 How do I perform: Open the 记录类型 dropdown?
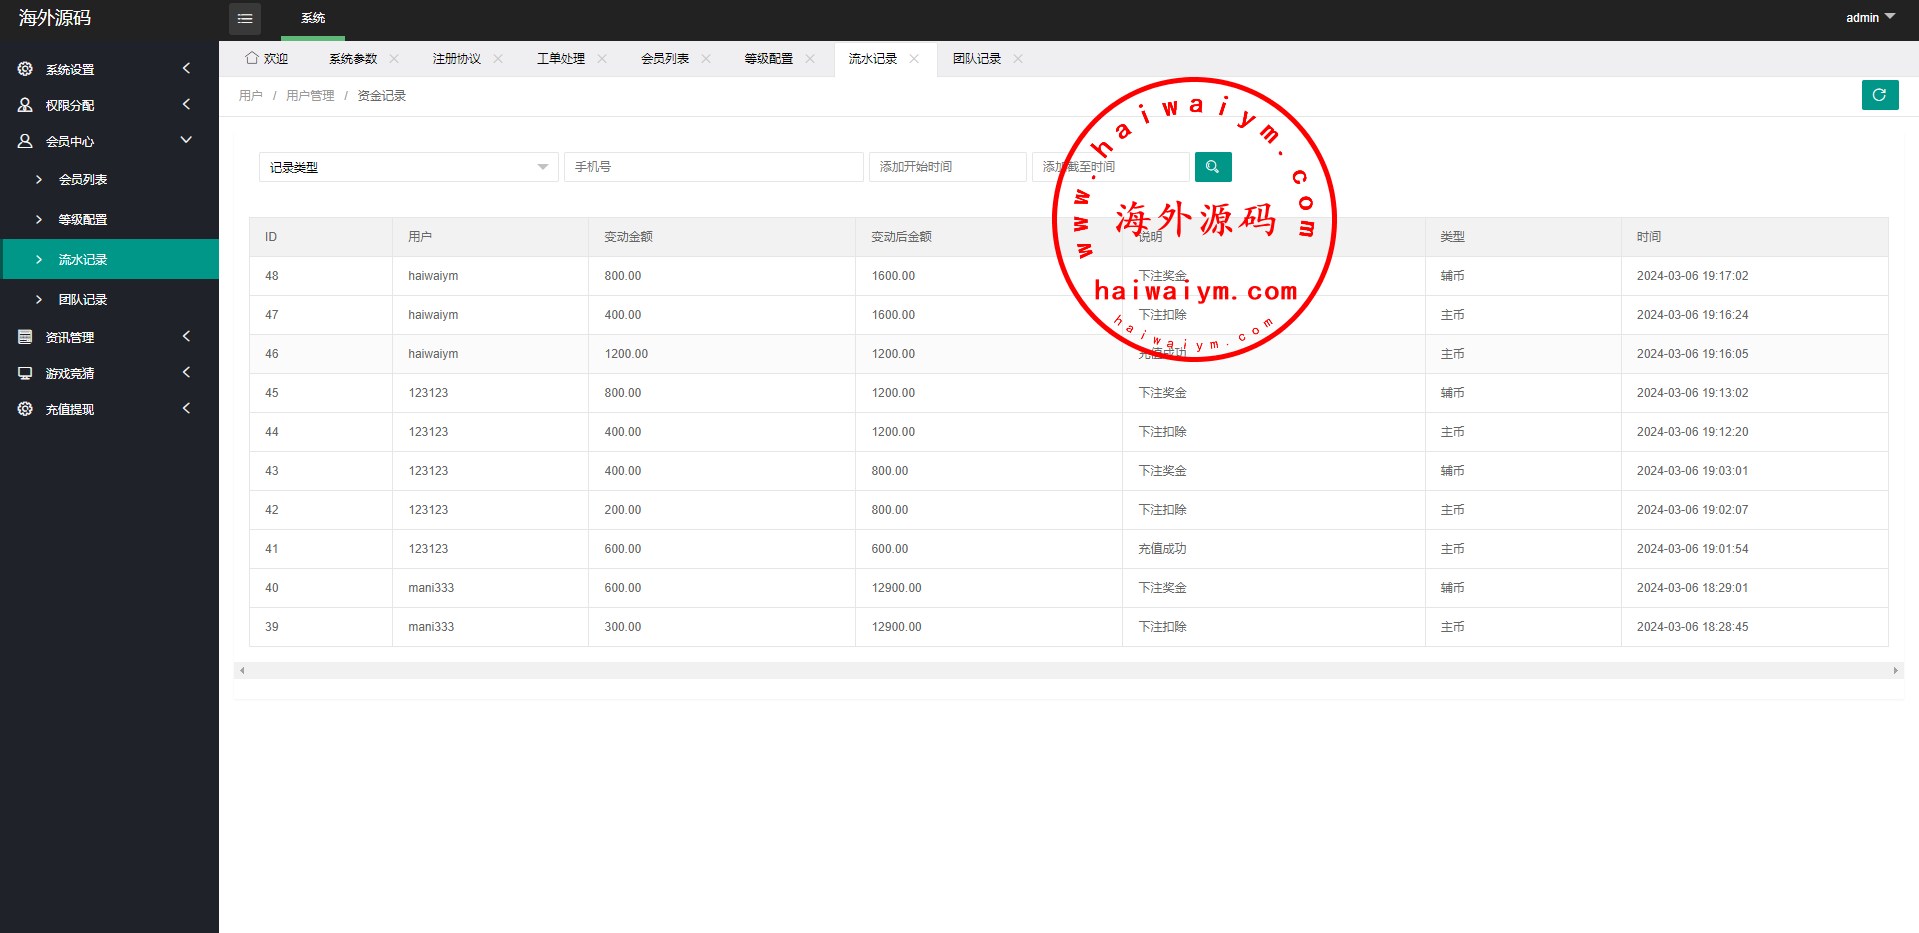point(407,167)
